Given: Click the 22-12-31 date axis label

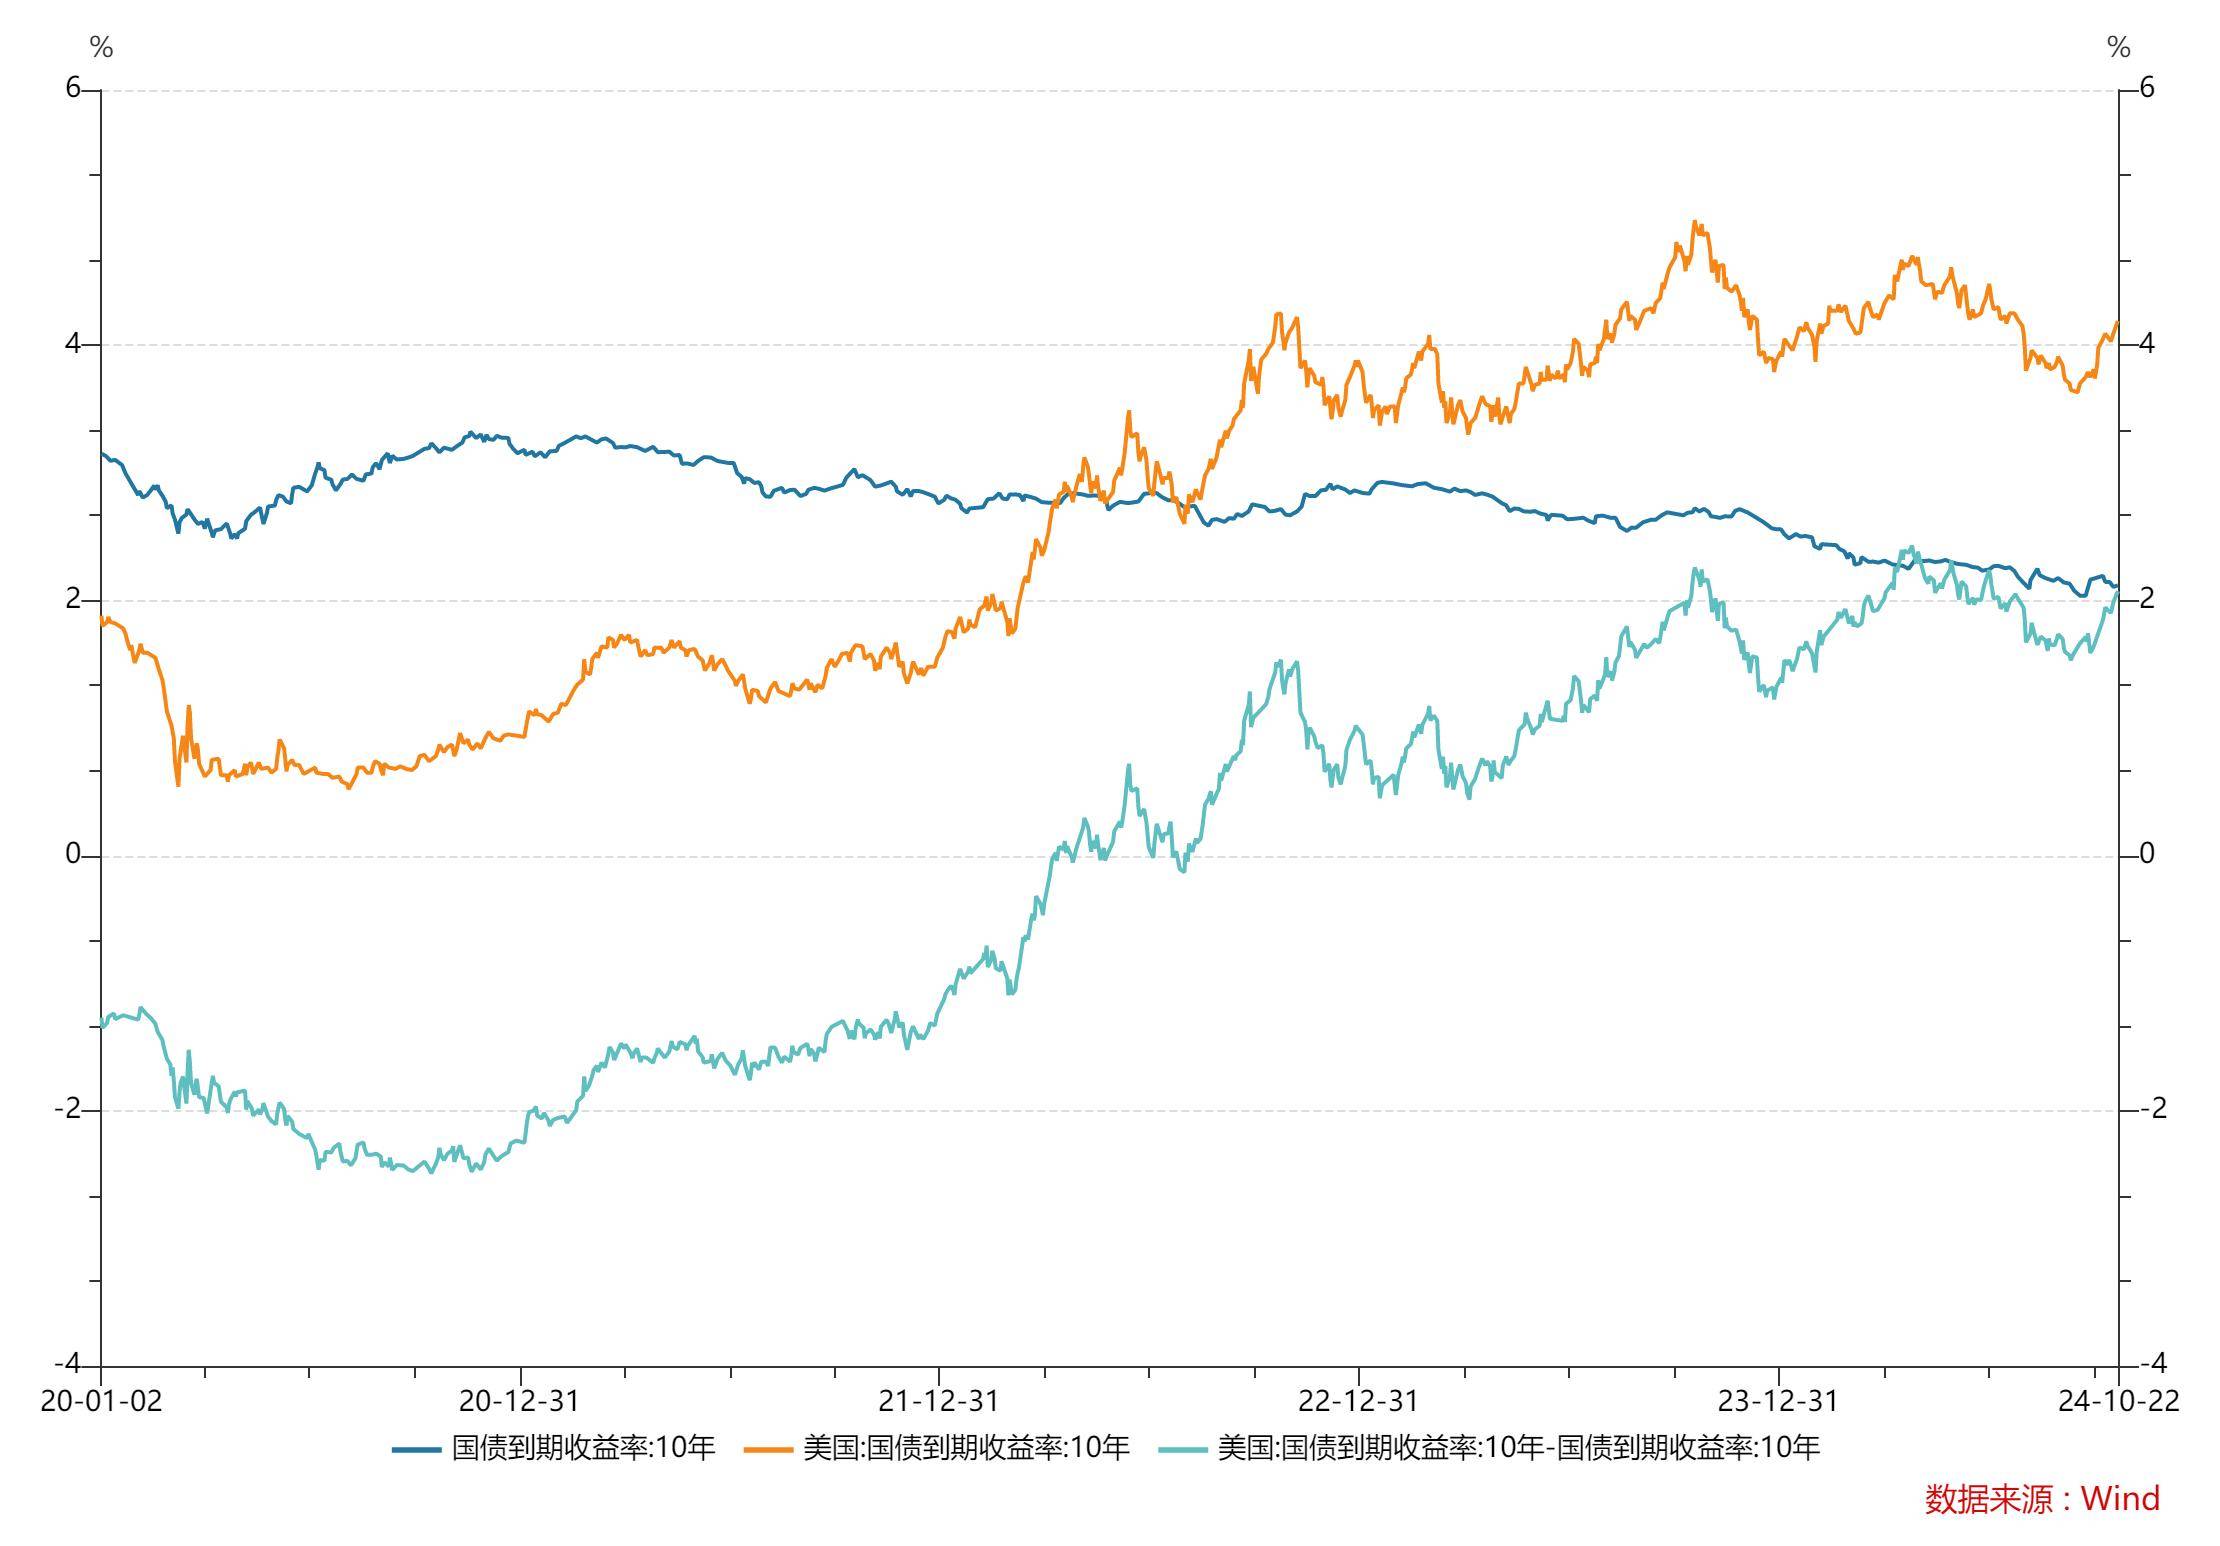Looking at the screenshot, I should point(1359,1400).
